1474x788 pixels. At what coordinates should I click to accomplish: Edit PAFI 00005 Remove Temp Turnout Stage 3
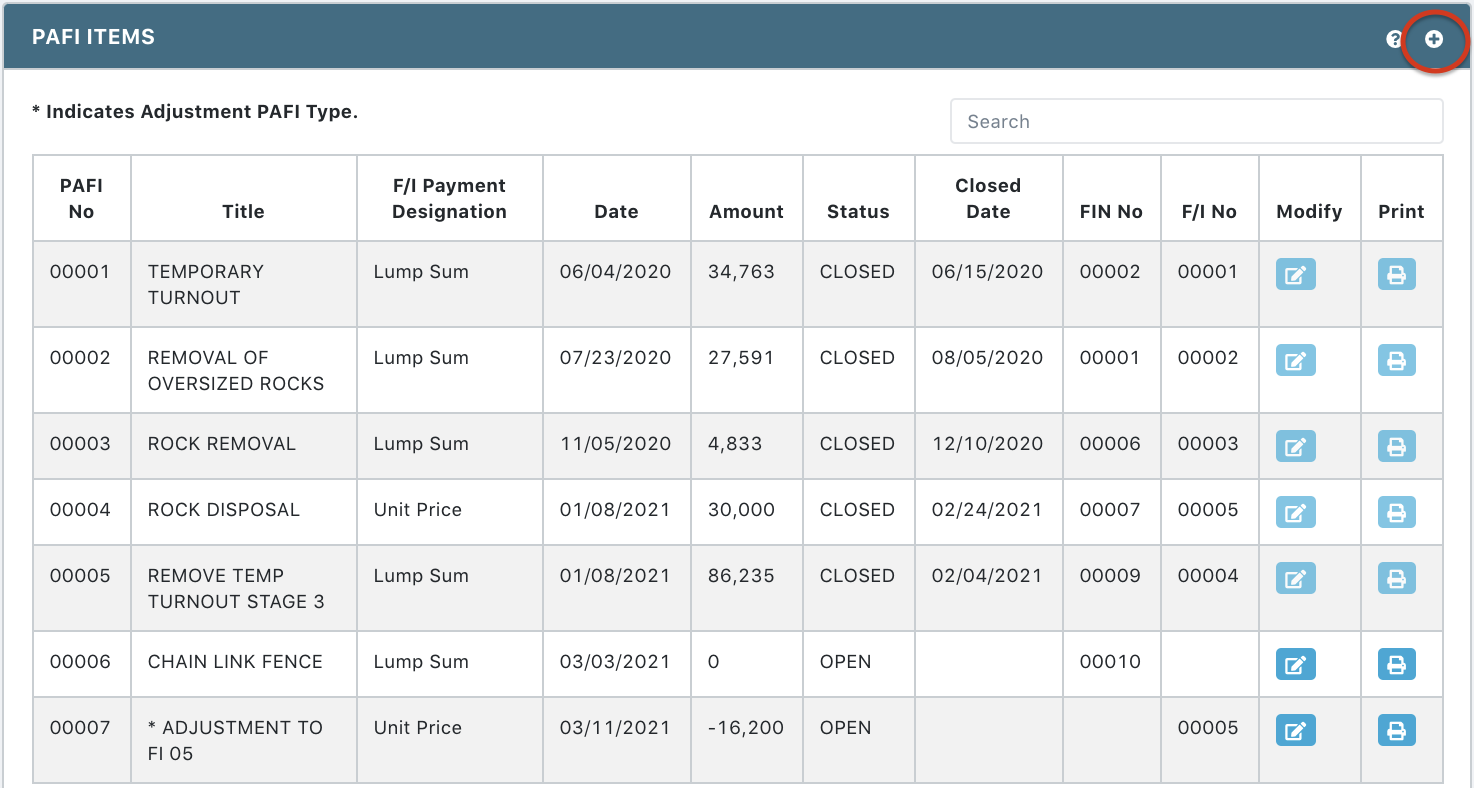click(1295, 578)
